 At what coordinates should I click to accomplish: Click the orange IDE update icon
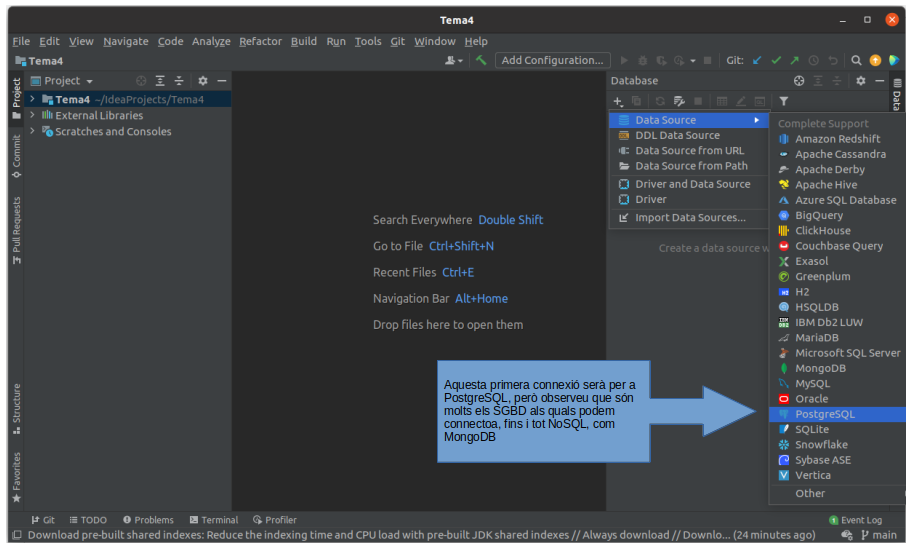tap(875, 60)
